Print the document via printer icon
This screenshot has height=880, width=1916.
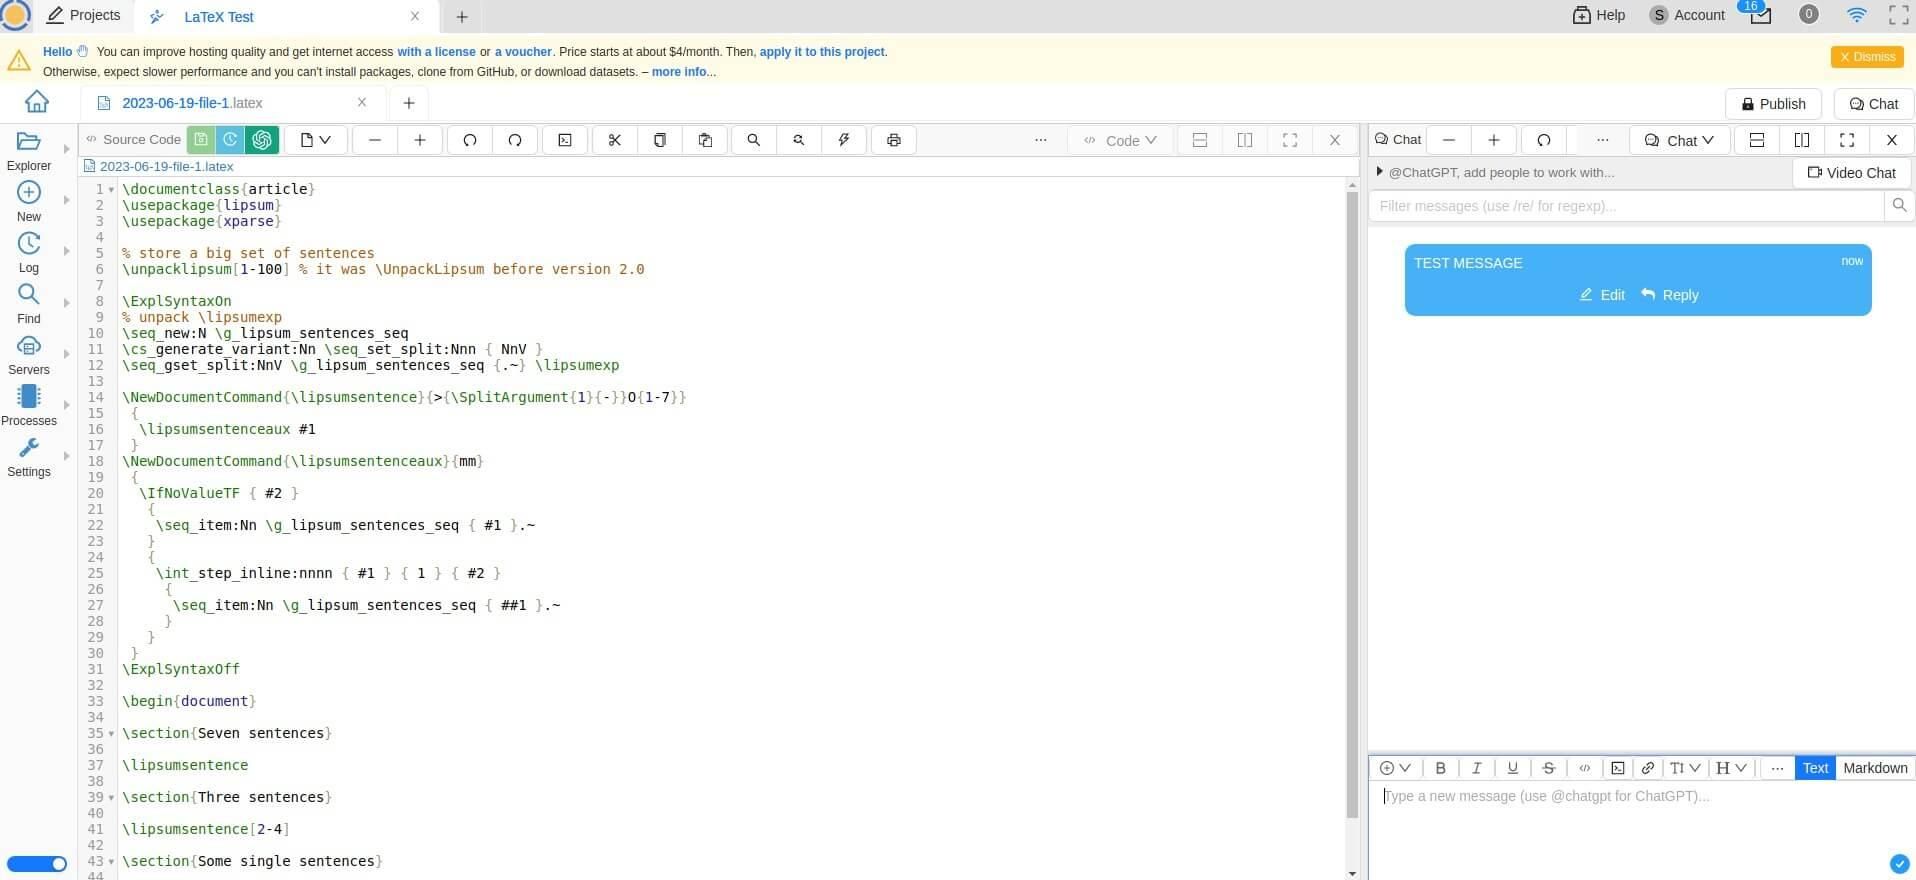click(x=894, y=140)
